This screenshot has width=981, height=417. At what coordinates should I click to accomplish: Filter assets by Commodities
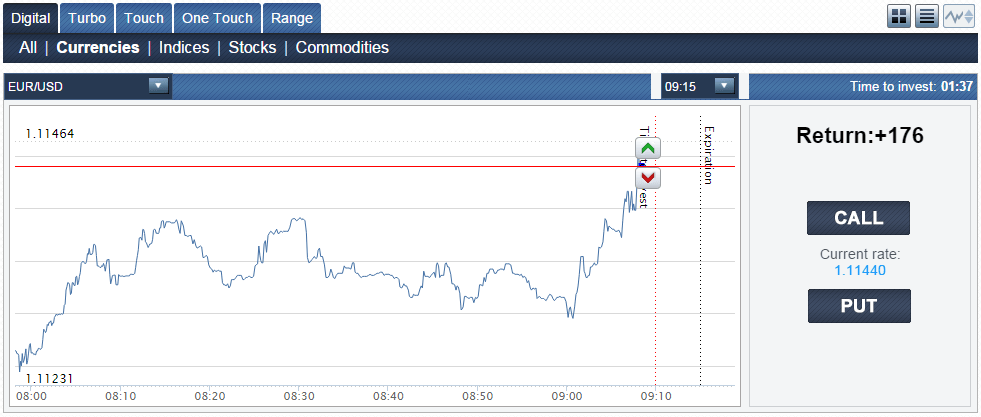(342, 47)
